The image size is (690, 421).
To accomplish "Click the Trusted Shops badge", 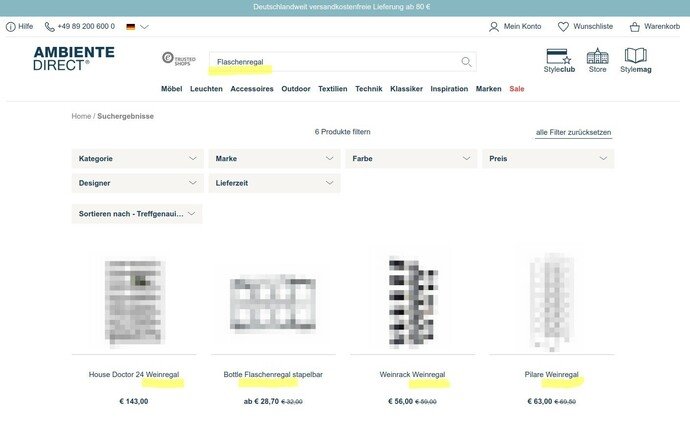I will pos(178,61).
